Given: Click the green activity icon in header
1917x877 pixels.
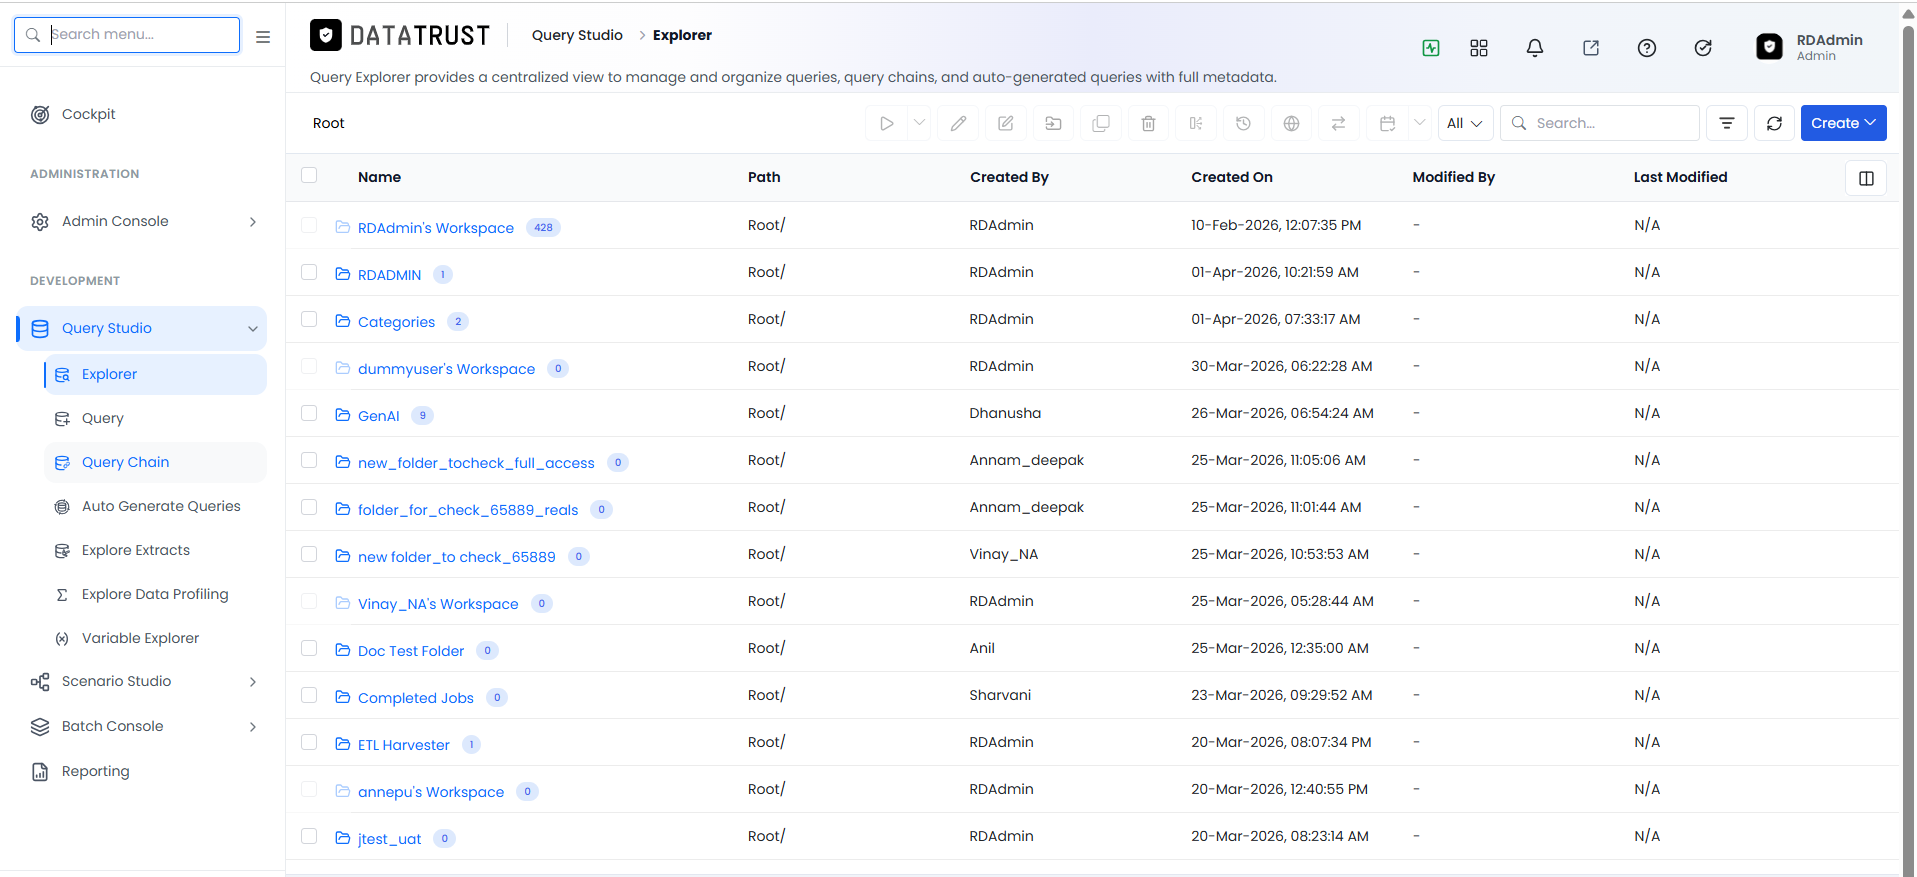Looking at the screenshot, I should tap(1431, 48).
